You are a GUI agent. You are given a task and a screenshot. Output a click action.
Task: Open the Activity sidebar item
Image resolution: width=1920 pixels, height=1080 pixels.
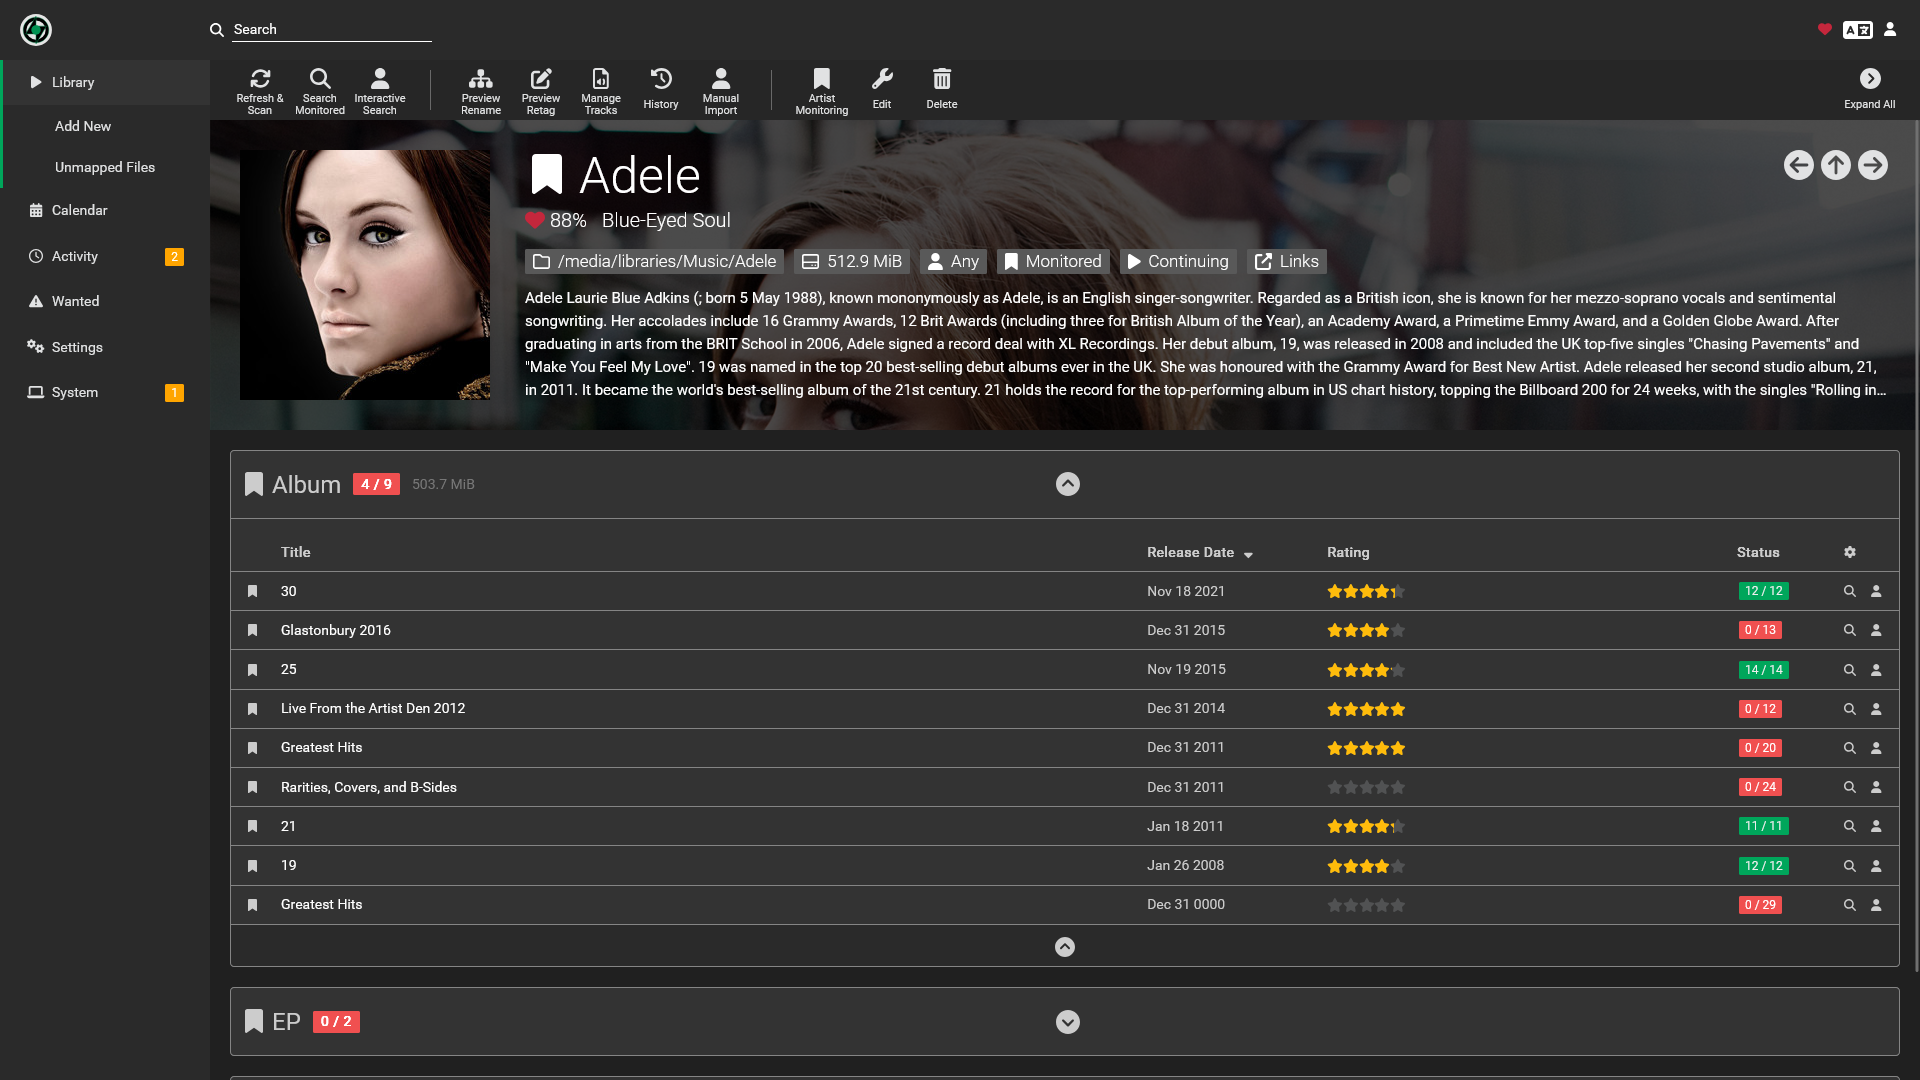[x=75, y=256]
